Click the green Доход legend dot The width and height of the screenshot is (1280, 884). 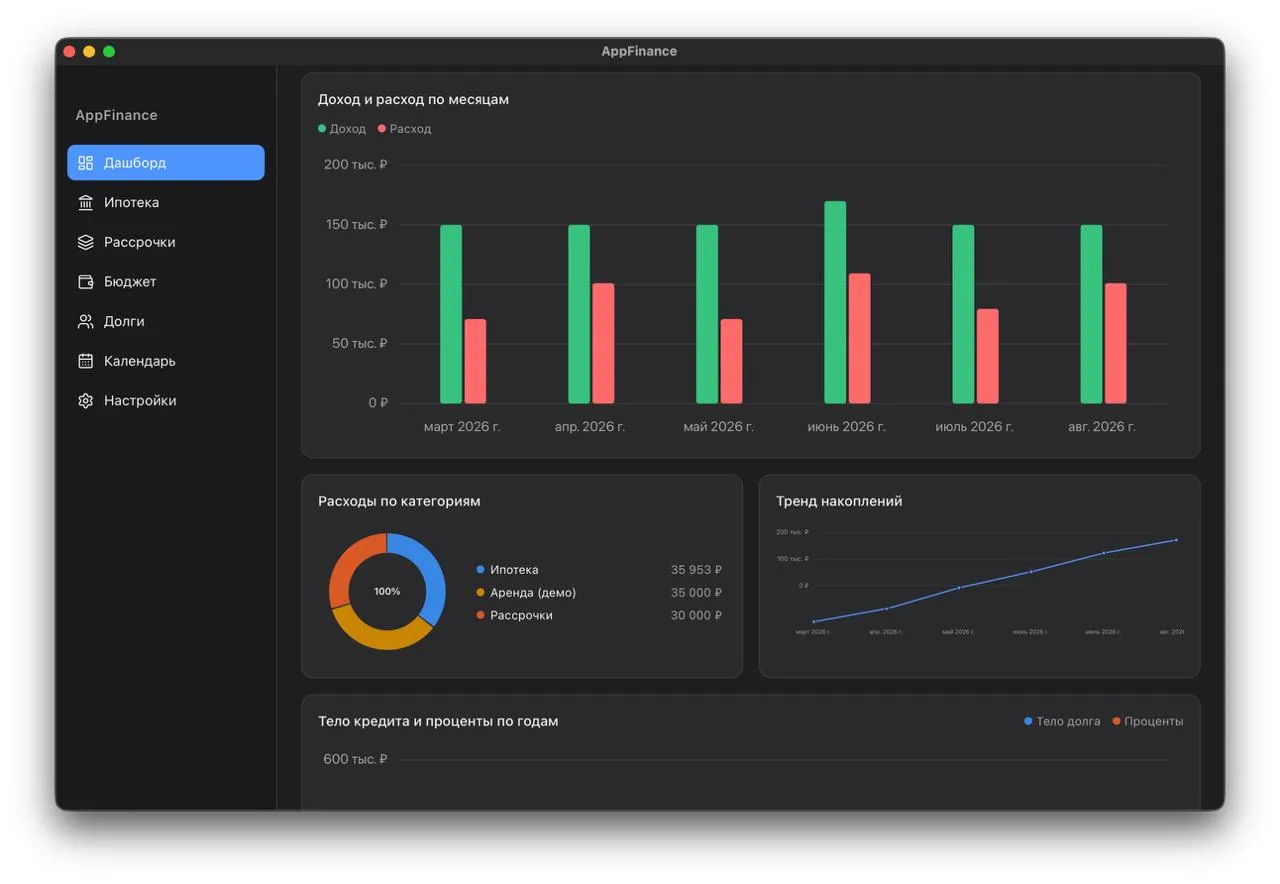(322, 129)
